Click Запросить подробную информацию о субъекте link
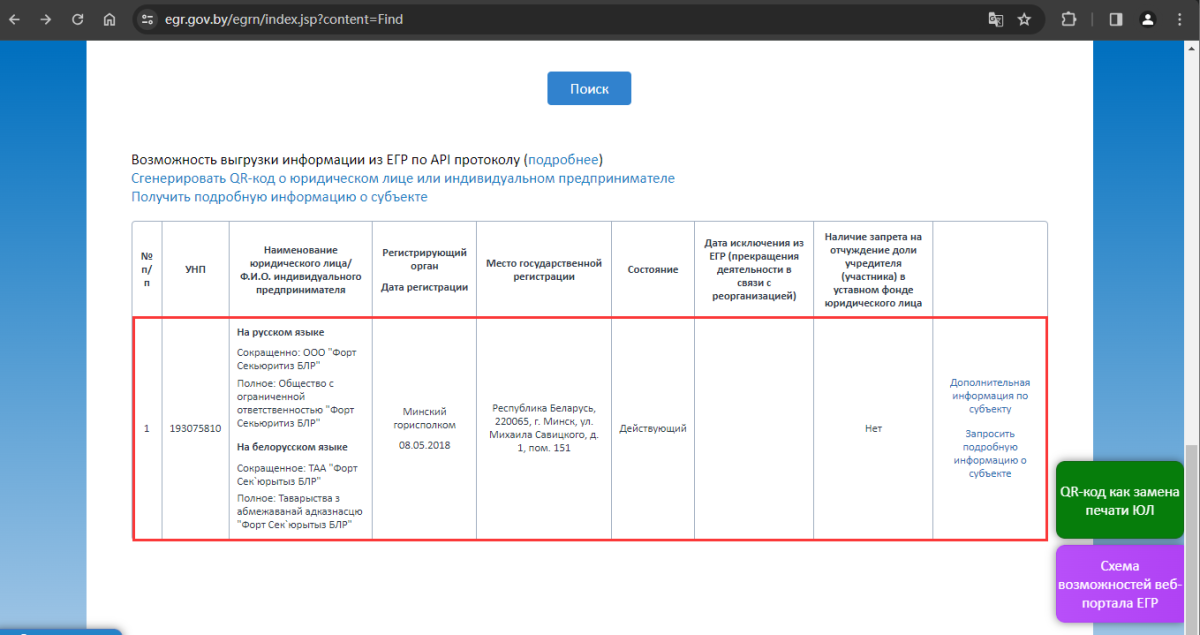The width and height of the screenshot is (1200, 635). click(x=989, y=454)
